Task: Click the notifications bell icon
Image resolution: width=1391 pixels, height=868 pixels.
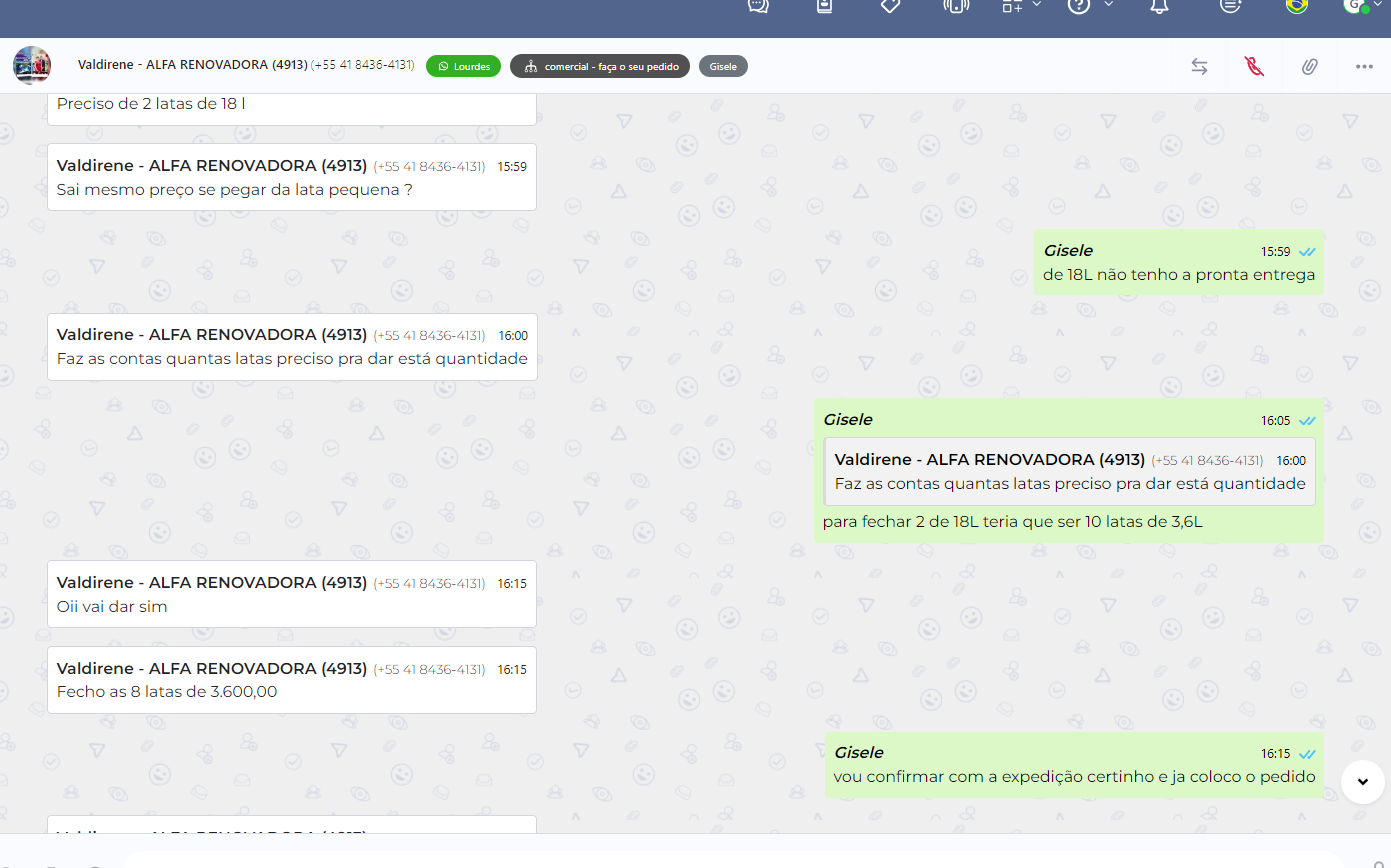Action: [1159, 6]
